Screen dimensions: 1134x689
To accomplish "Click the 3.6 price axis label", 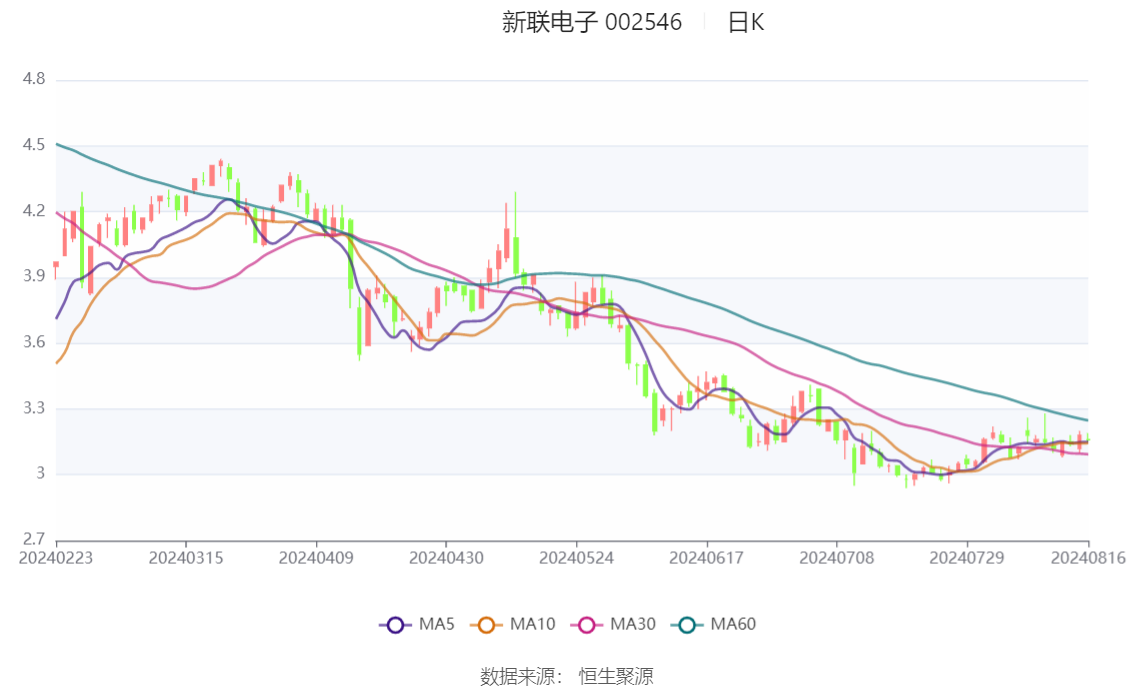I will tap(34, 342).
